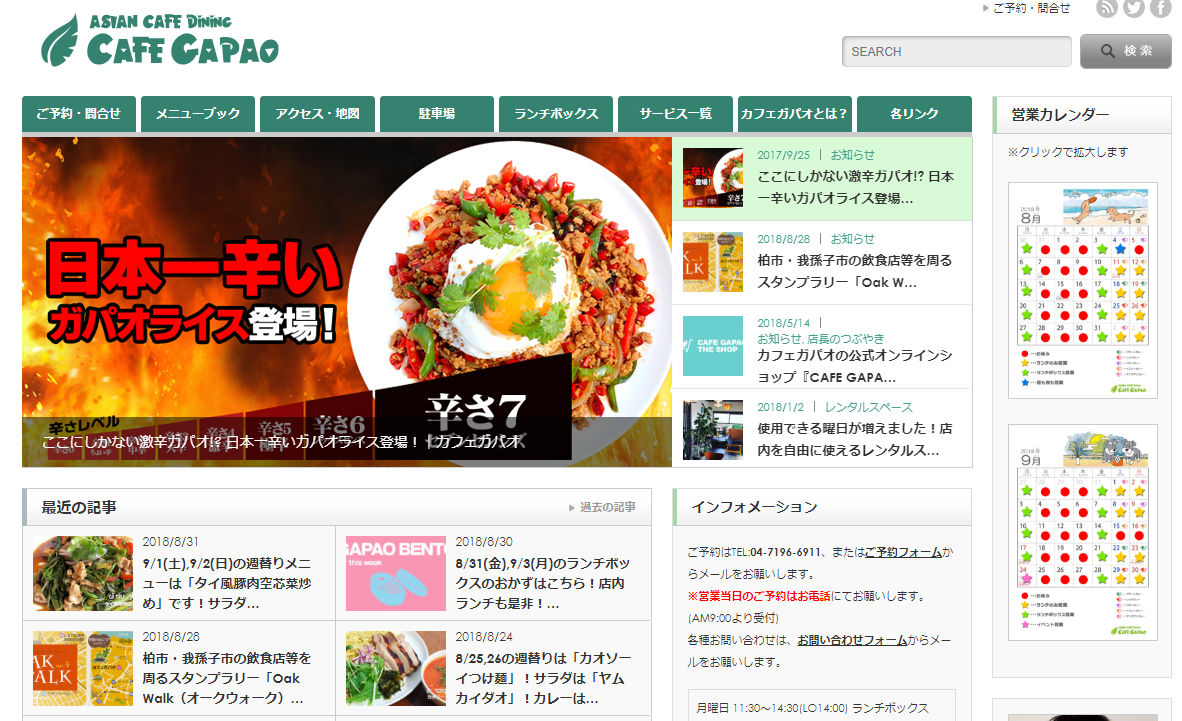1182x721 pixels.
Task: Open the 2017/9/25 spicy gapao news thumbnail
Action: (712, 178)
